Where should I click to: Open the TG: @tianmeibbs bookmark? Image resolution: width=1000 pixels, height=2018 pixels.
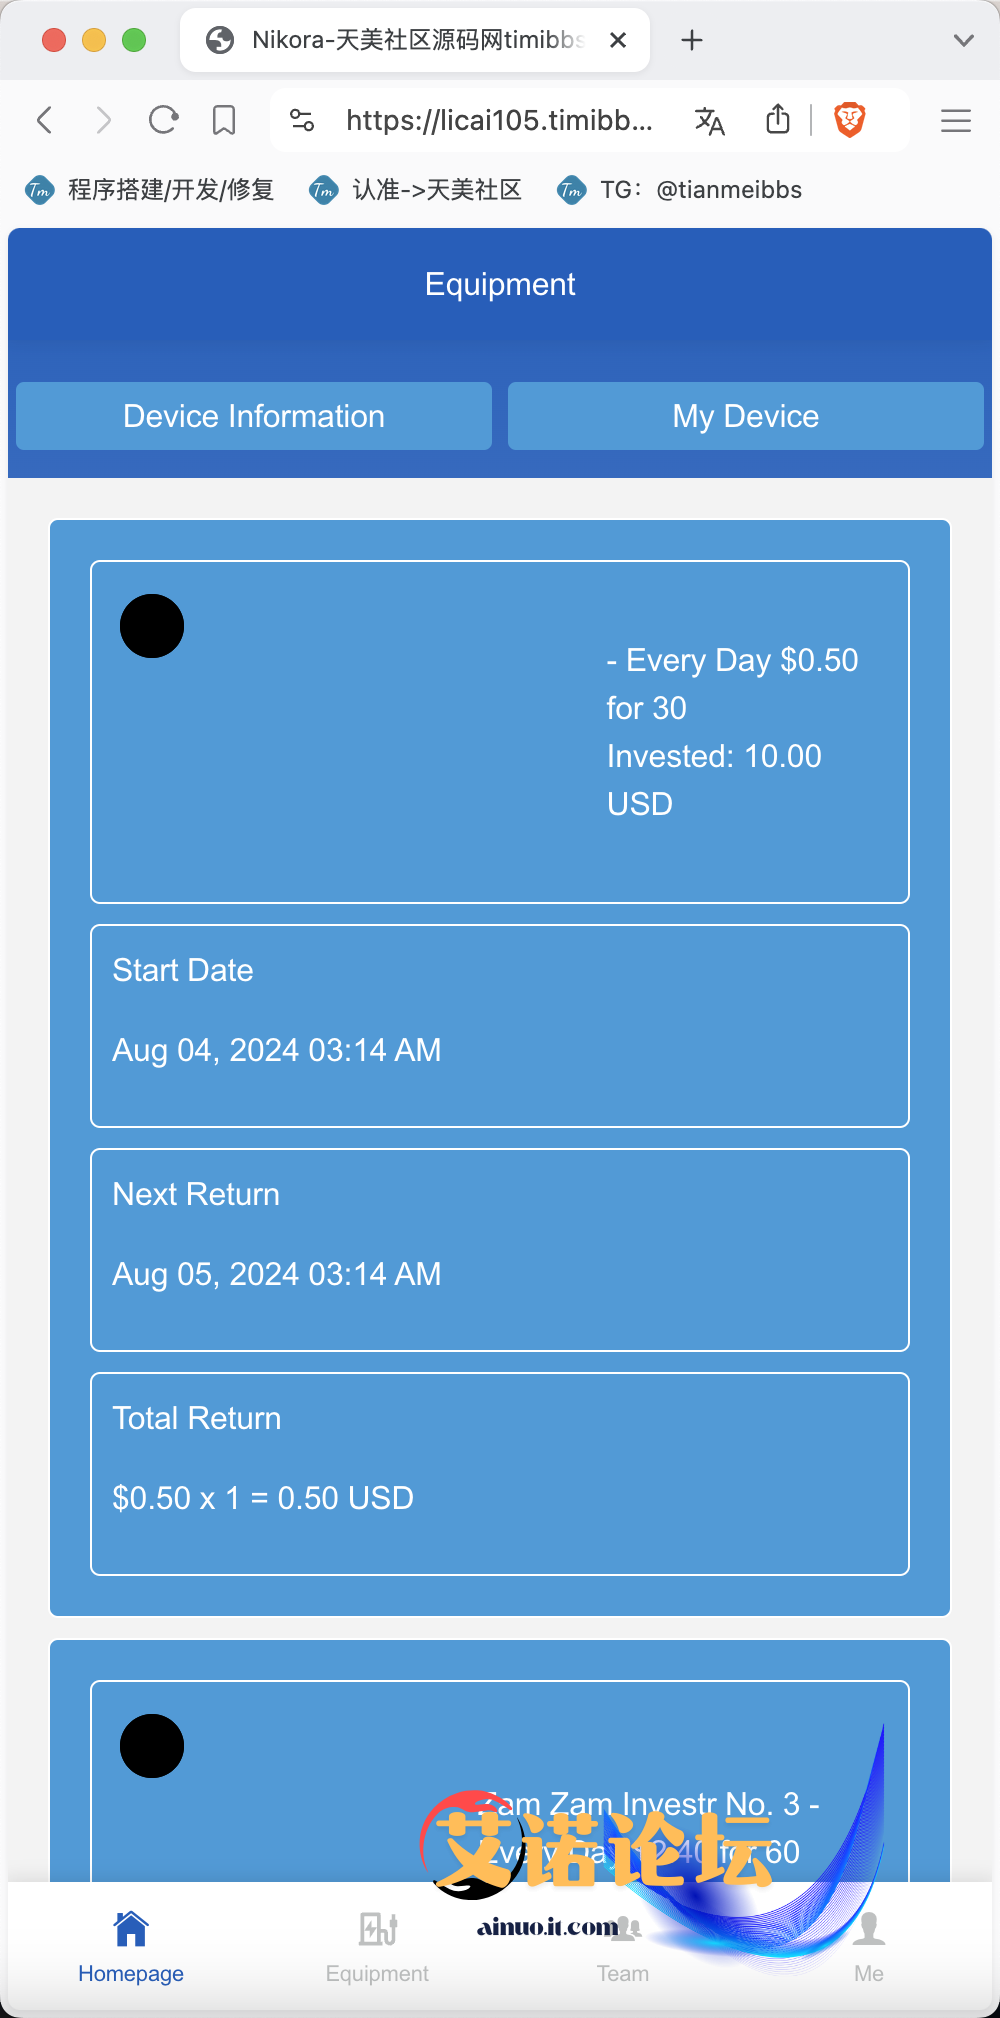[680, 190]
